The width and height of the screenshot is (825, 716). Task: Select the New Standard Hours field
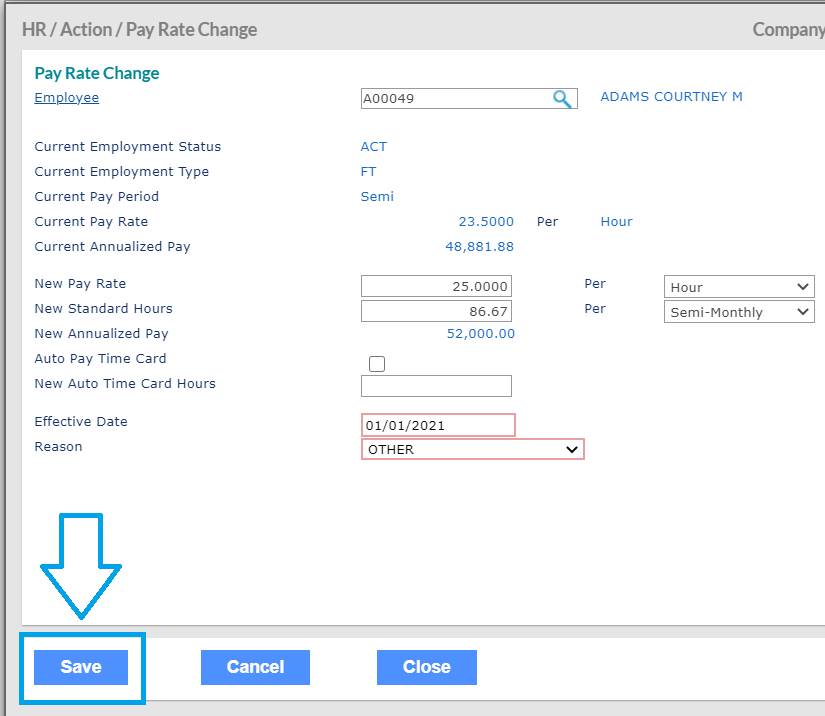436,311
